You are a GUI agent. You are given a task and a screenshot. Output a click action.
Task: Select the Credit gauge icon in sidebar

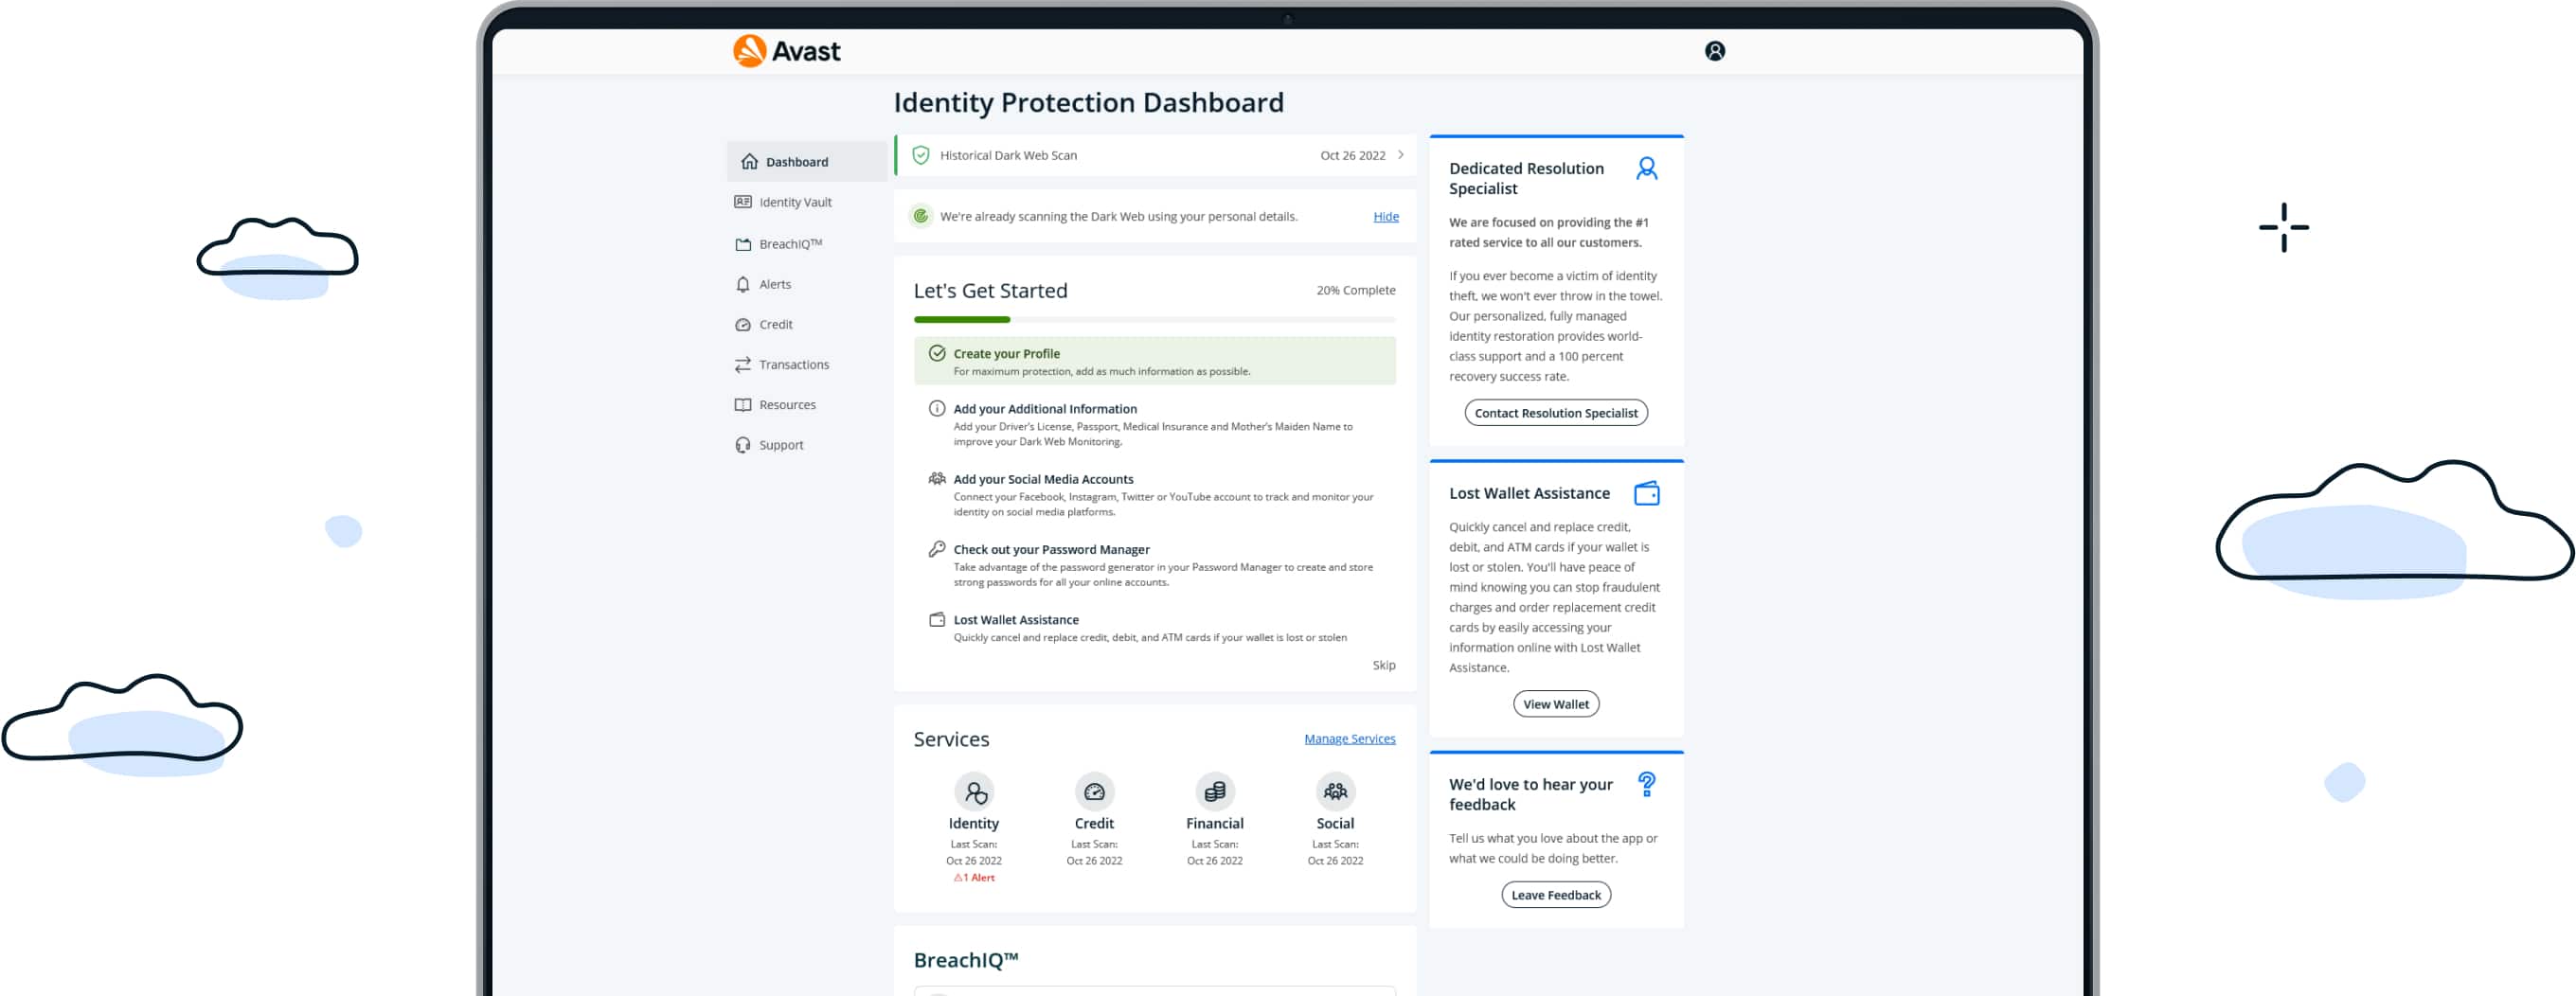tap(742, 324)
